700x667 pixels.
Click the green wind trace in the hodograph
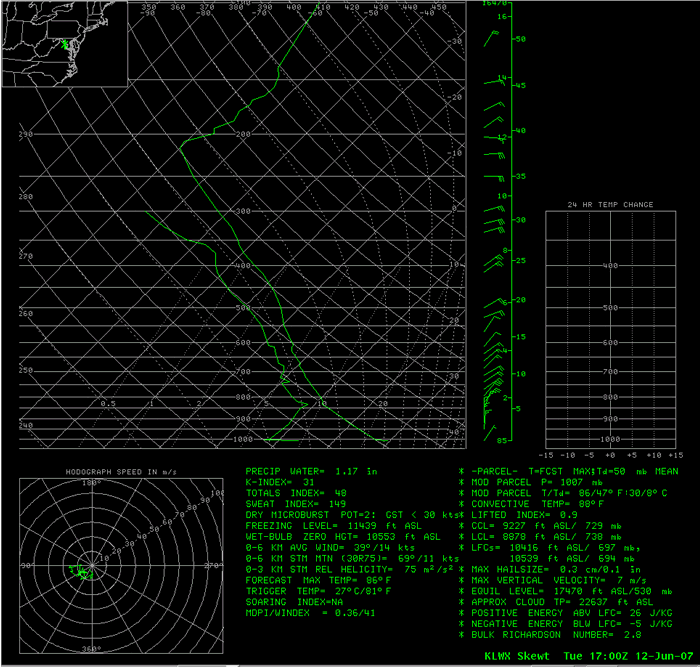[x=81, y=571]
